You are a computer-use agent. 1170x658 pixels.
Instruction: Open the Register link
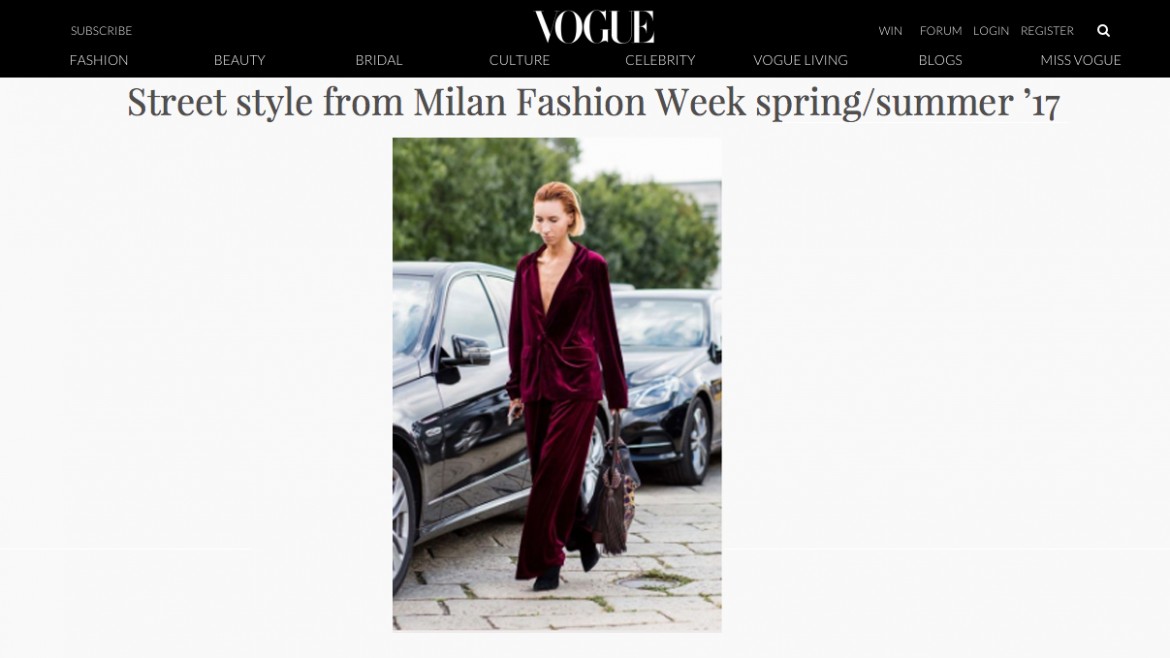[1047, 31]
